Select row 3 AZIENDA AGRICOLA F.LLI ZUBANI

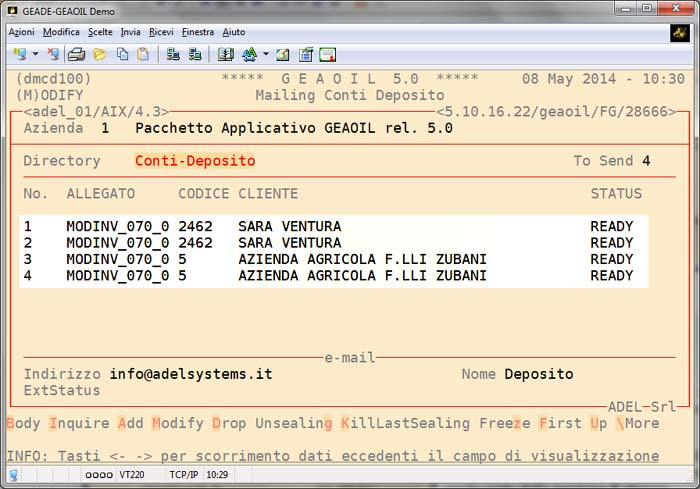point(362,259)
